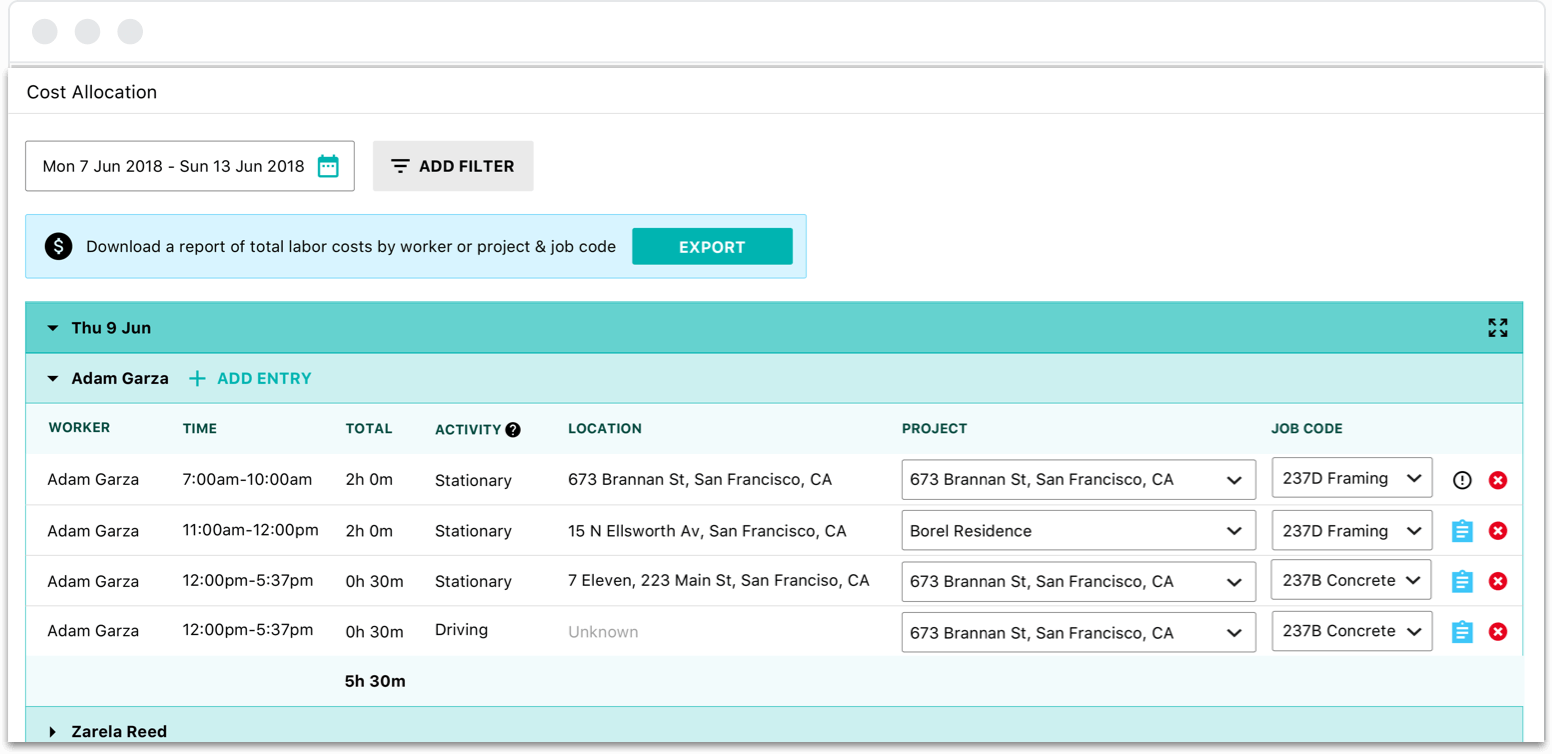
Task: Click the ADD FILTER button
Action: pyautogui.click(x=453, y=166)
